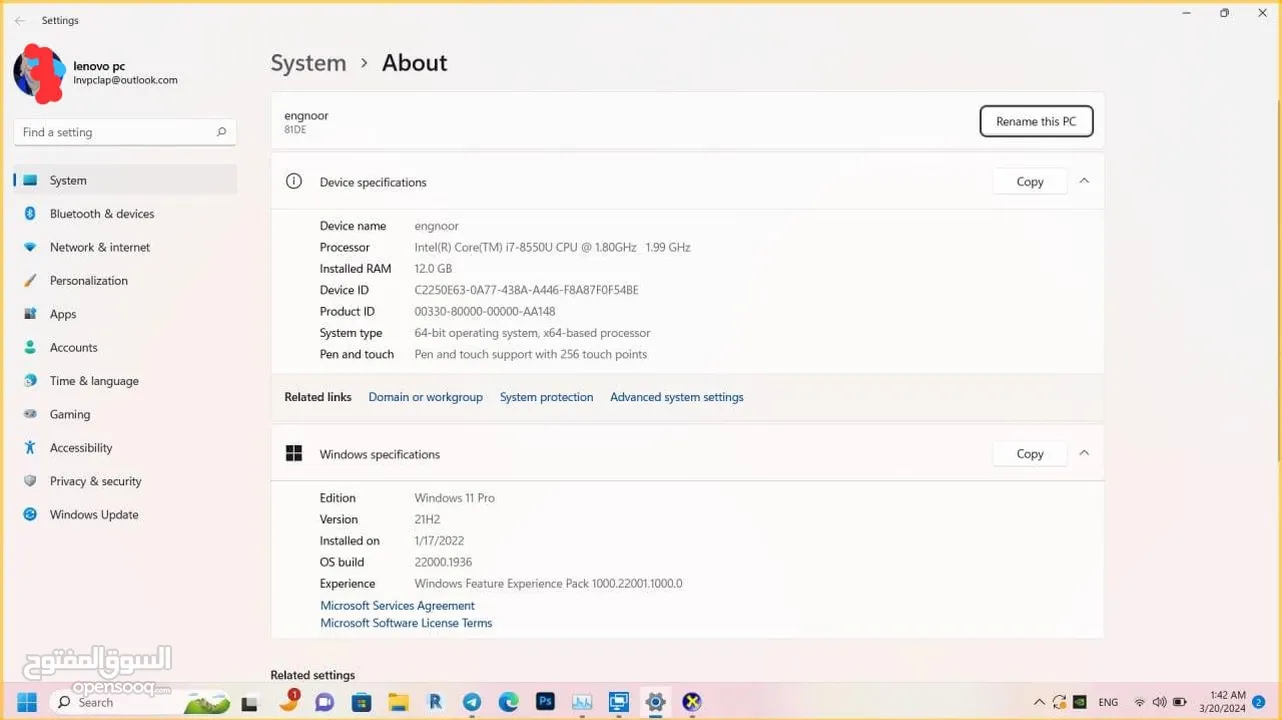Open the orange app with notification badge
1282x720 pixels.
(289, 701)
